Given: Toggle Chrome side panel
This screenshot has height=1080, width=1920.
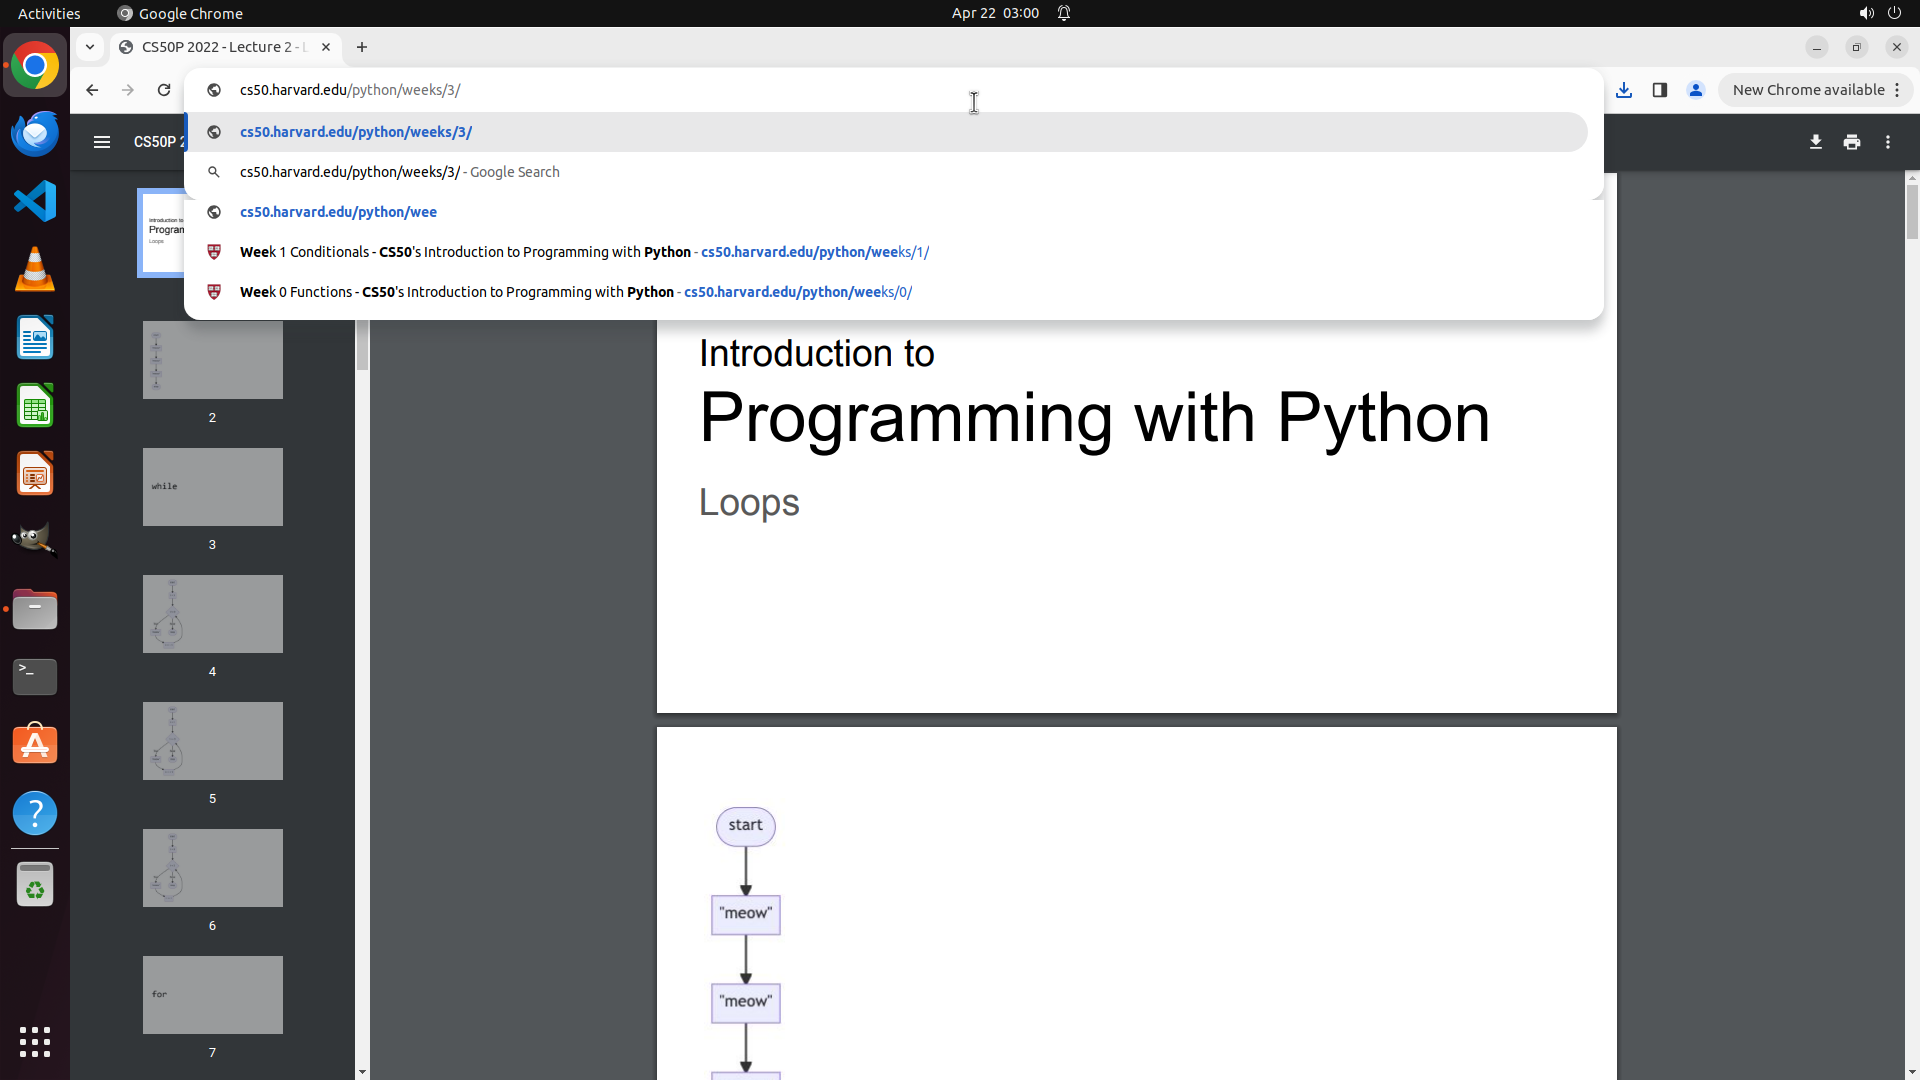Looking at the screenshot, I should pos(1659,90).
